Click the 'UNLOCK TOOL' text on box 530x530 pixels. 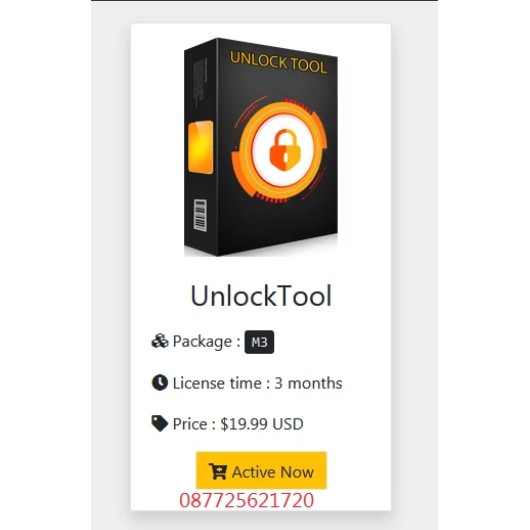(x=279, y=63)
